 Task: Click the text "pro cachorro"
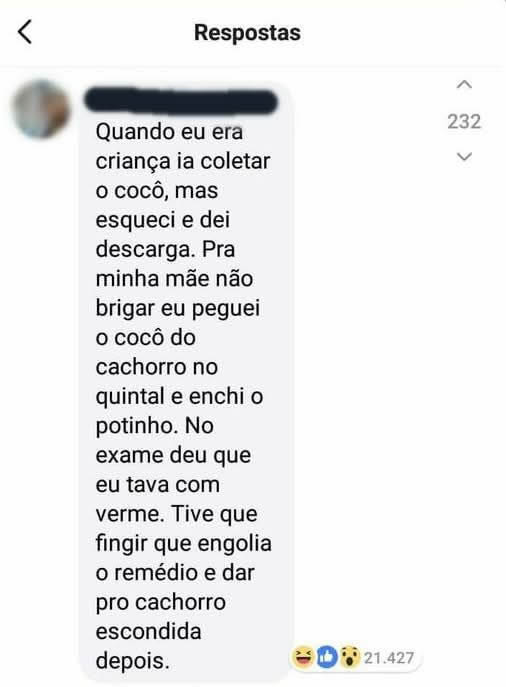161,603
